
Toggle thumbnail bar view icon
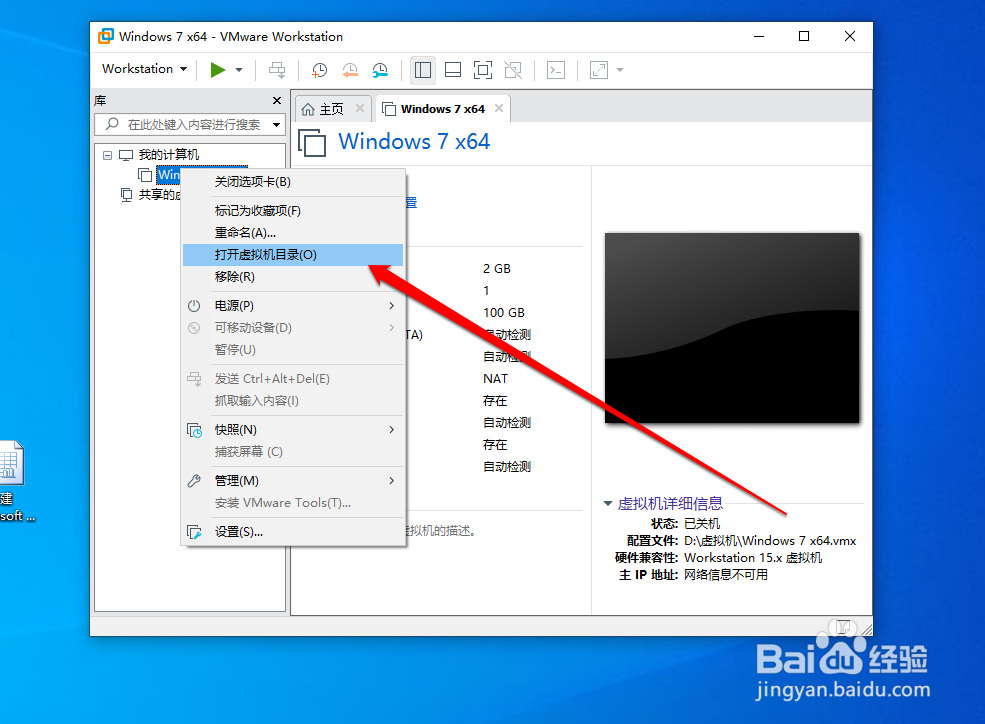tap(453, 70)
